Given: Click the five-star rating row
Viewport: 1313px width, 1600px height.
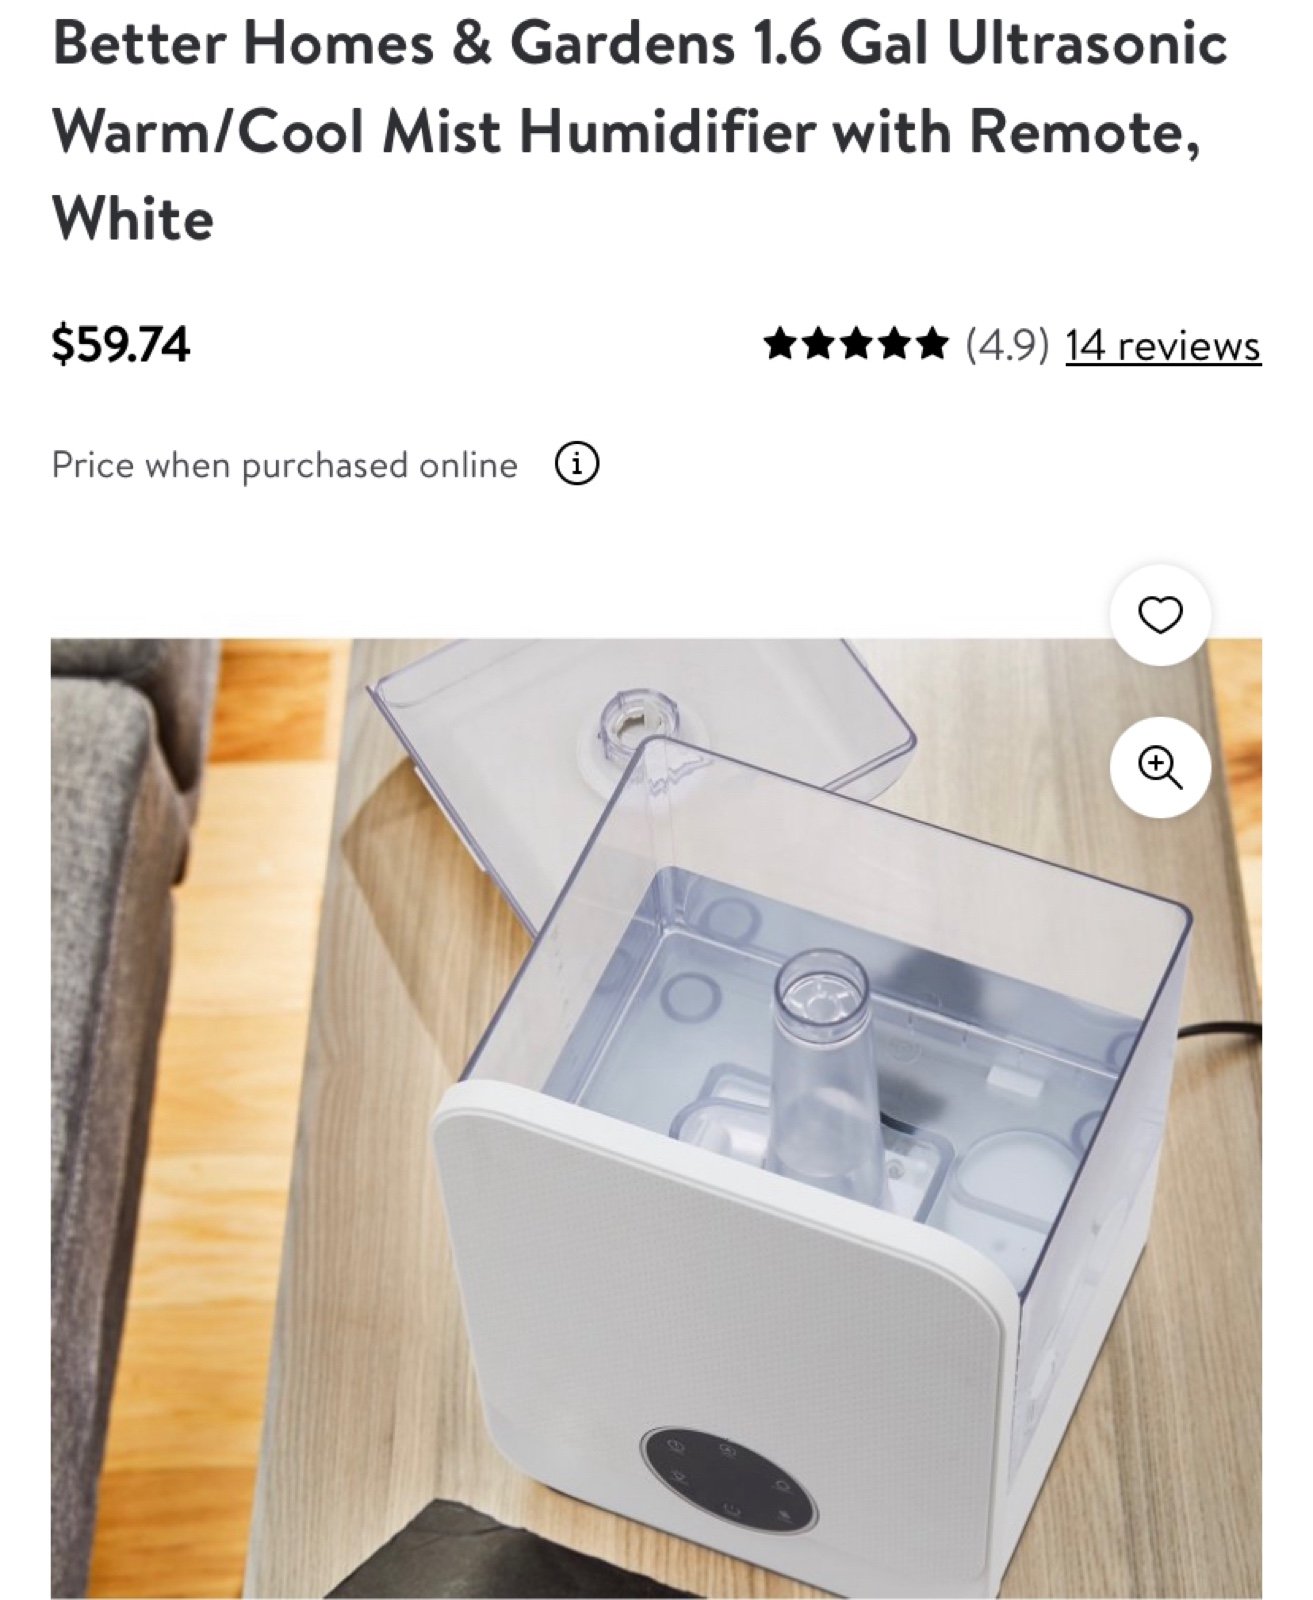Looking at the screenshot, I should coord(856,345).
